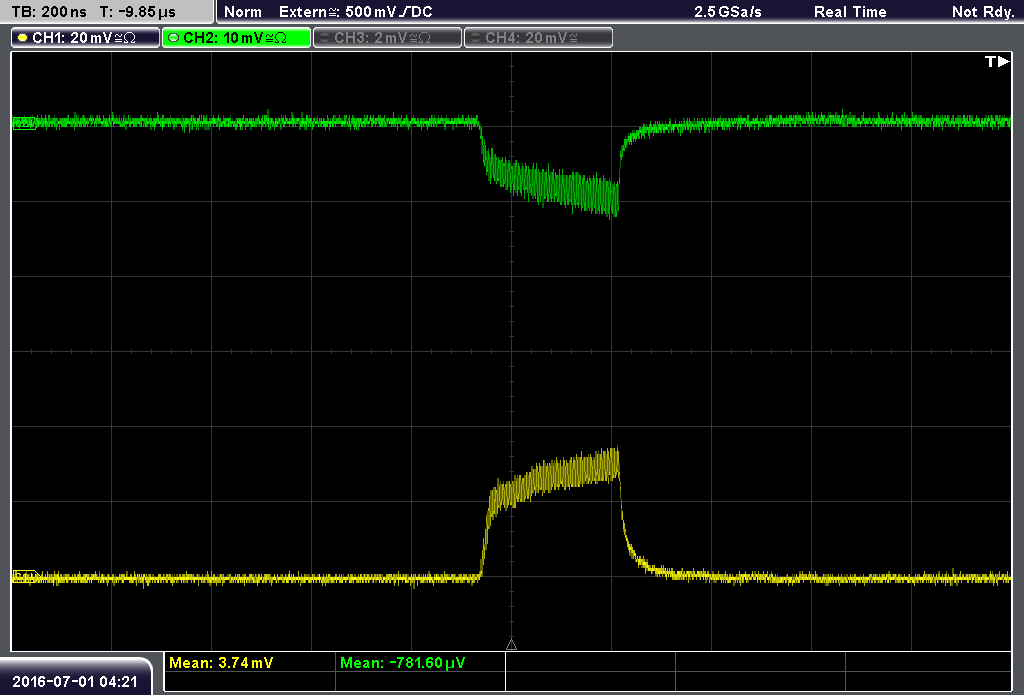Click the Real Time acquisition mode label
The width and height of the screenshot is (1024, 695).
click(x=850, y=12)
